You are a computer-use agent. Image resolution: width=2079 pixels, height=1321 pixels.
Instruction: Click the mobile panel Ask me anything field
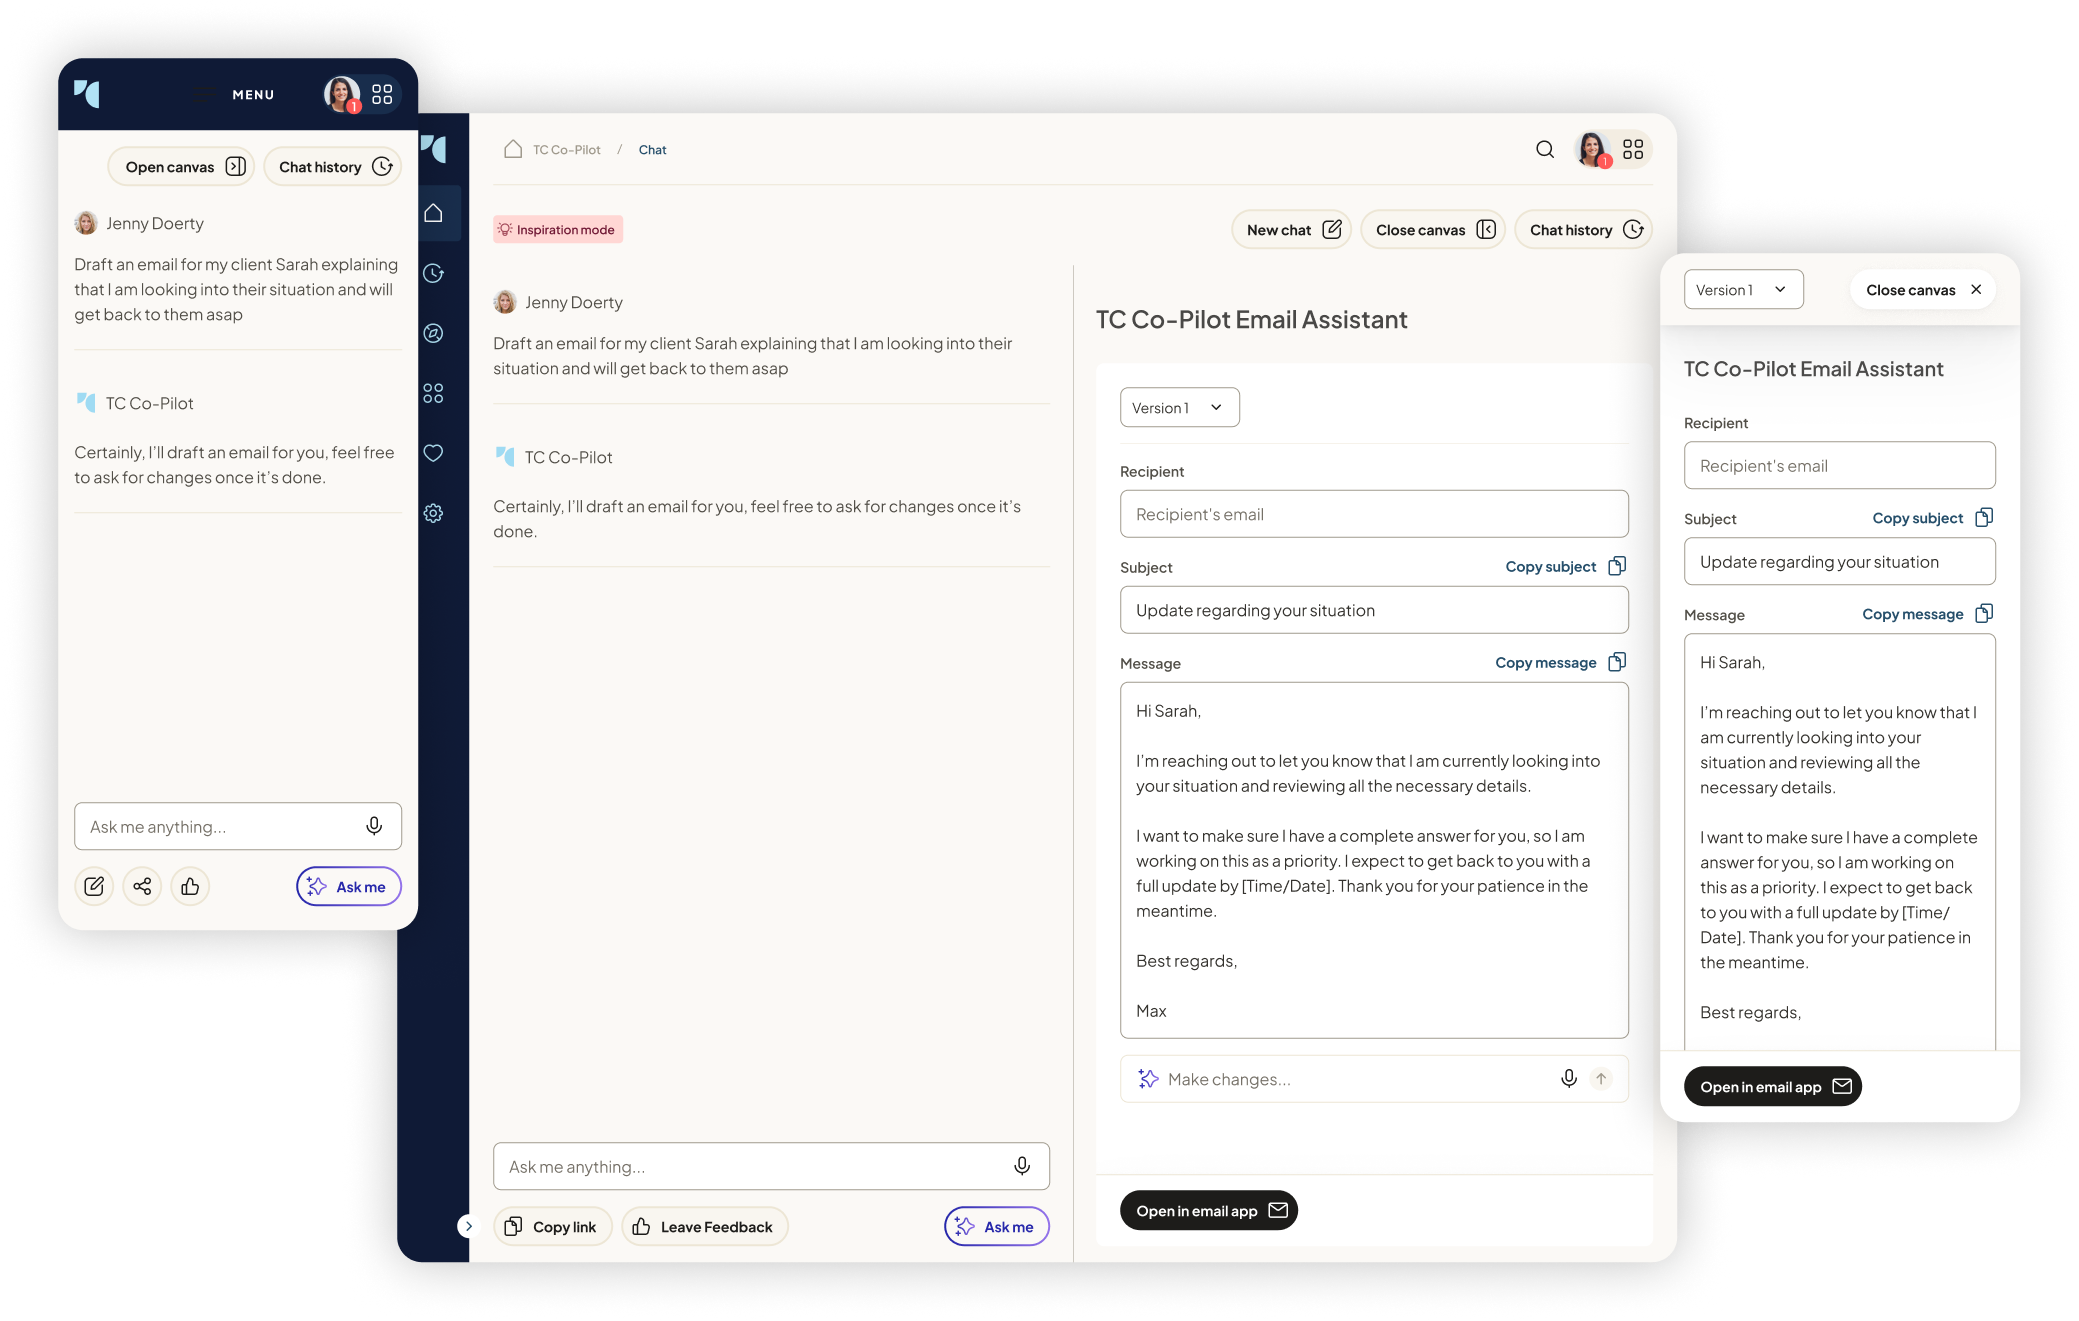238,826
